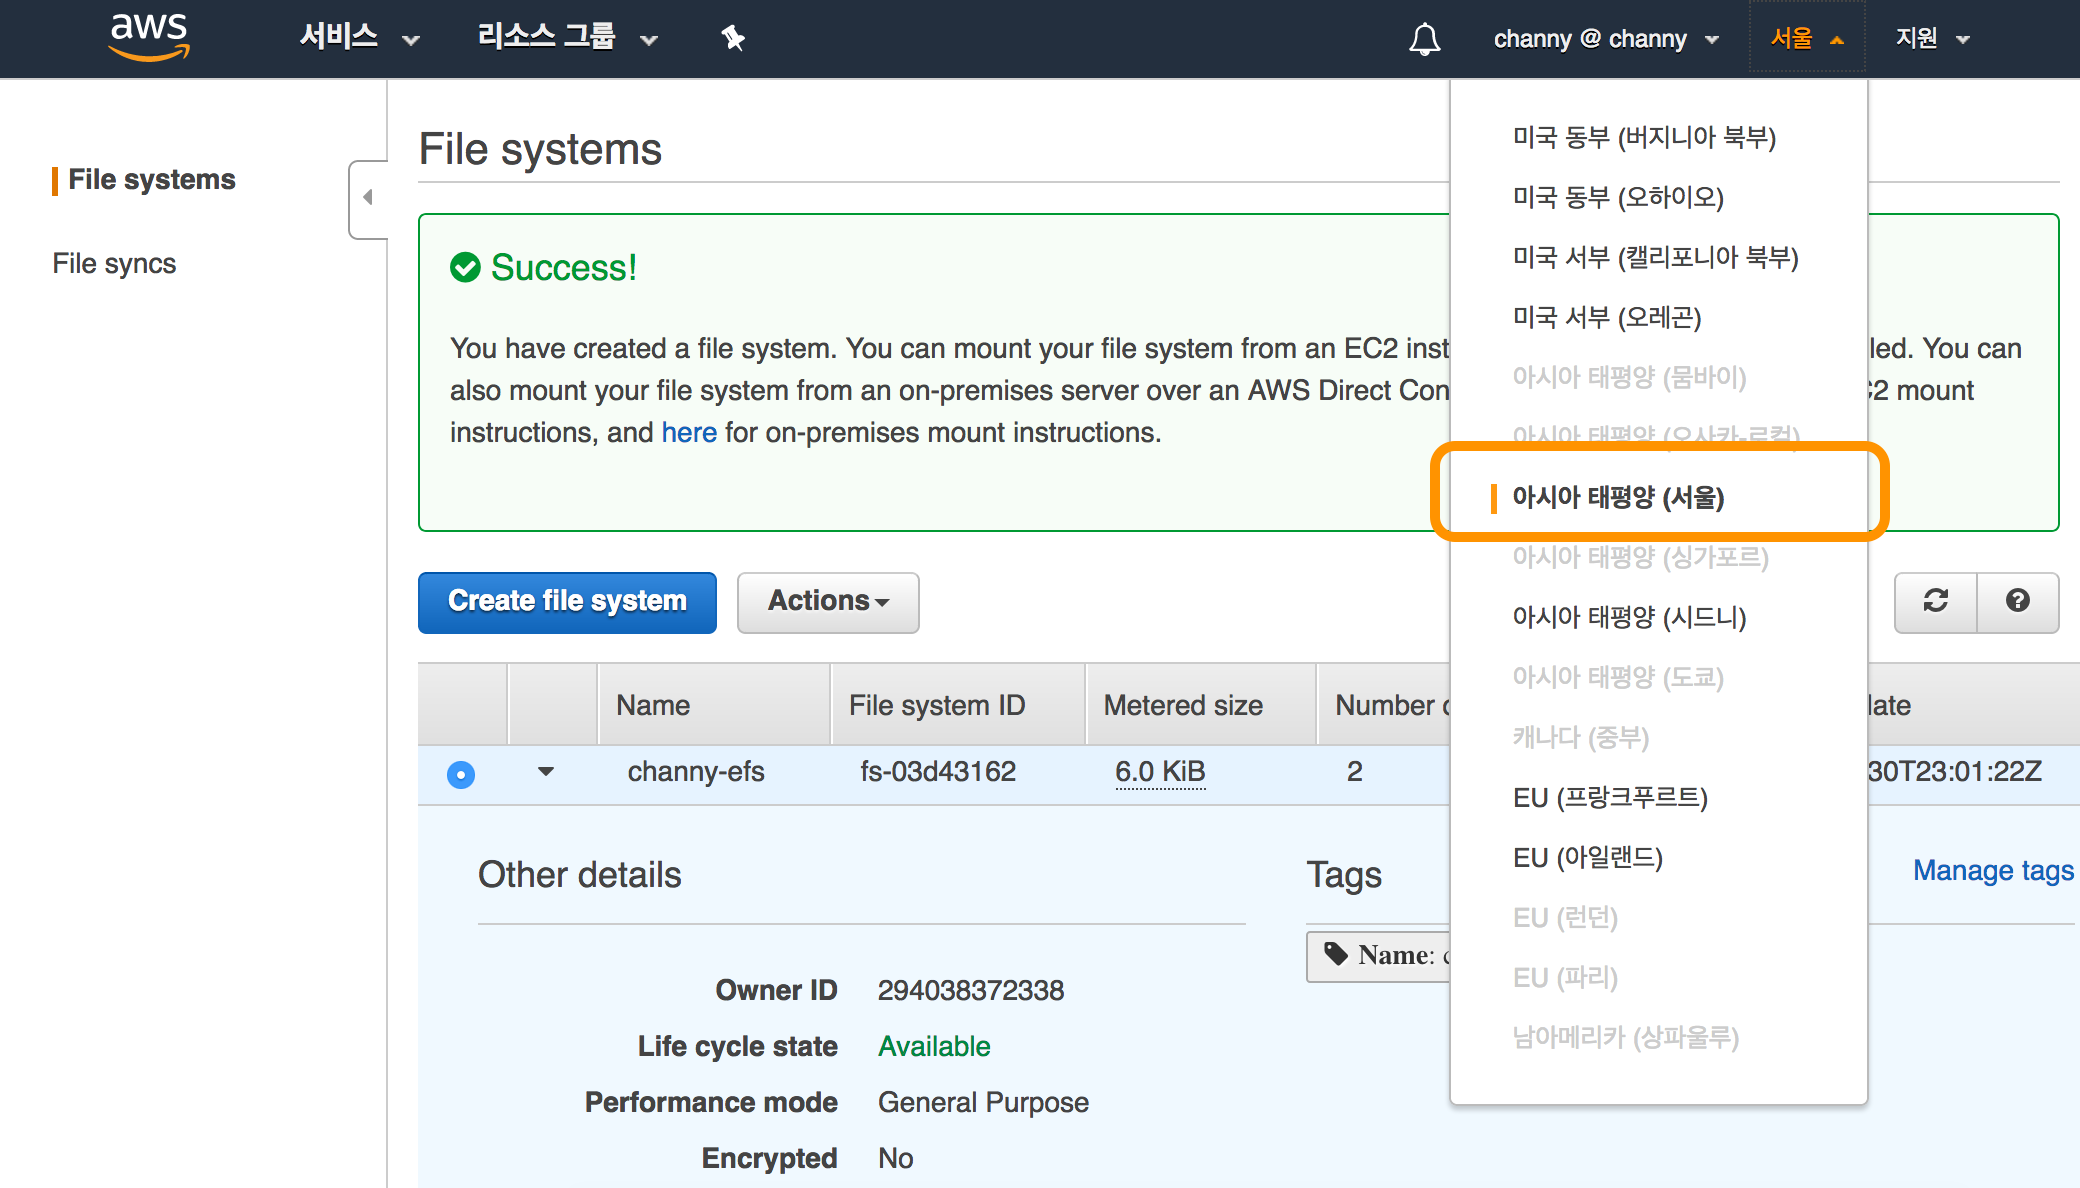
Task: Open the 리소스 그룹 resource groups dropdown
Action: pyautogui.click(x=567, y=38)
